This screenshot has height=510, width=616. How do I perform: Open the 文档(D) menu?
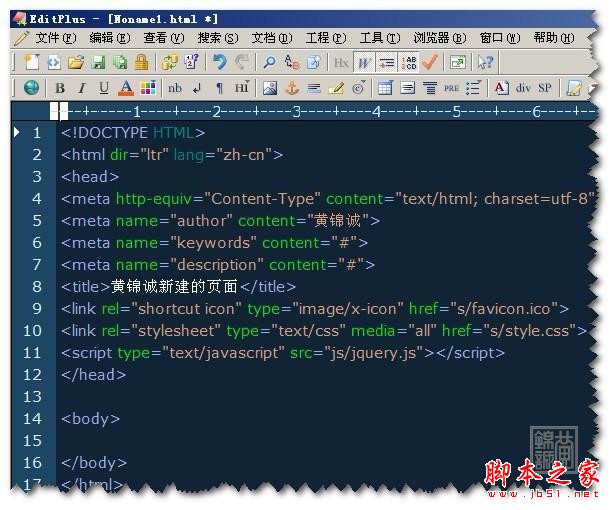pyautogui.click(x=272, y=38)
